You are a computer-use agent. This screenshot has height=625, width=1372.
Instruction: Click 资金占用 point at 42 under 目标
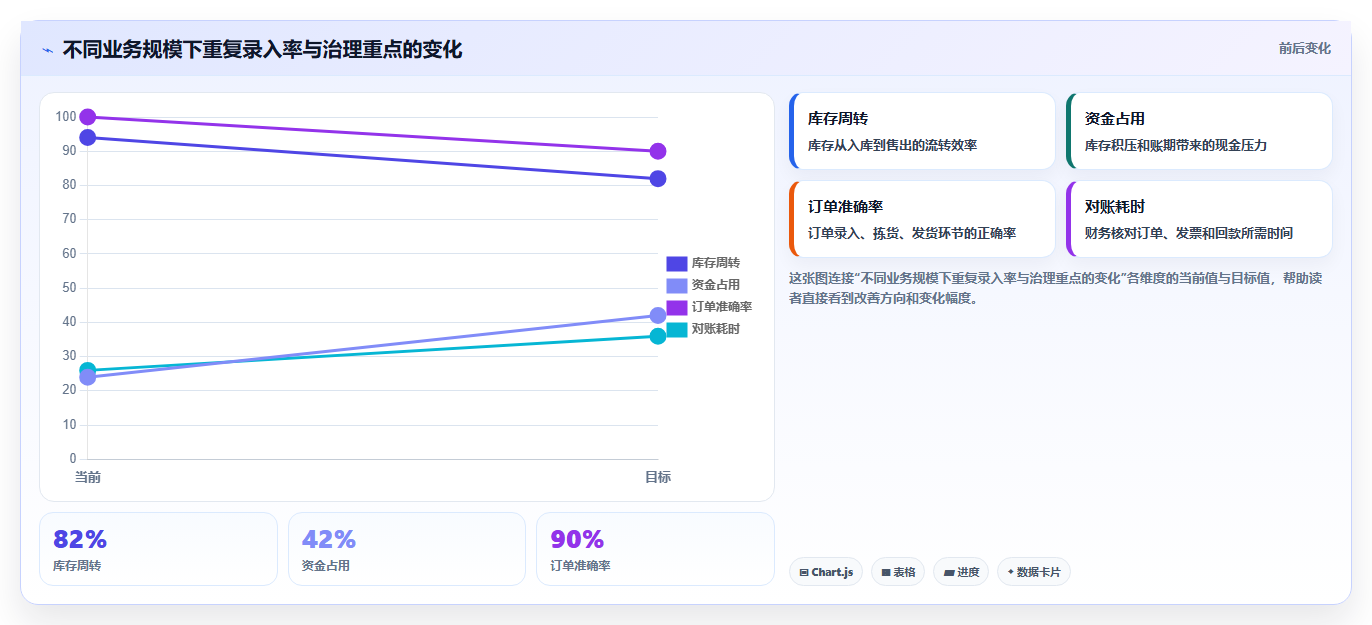click(658, 315)
